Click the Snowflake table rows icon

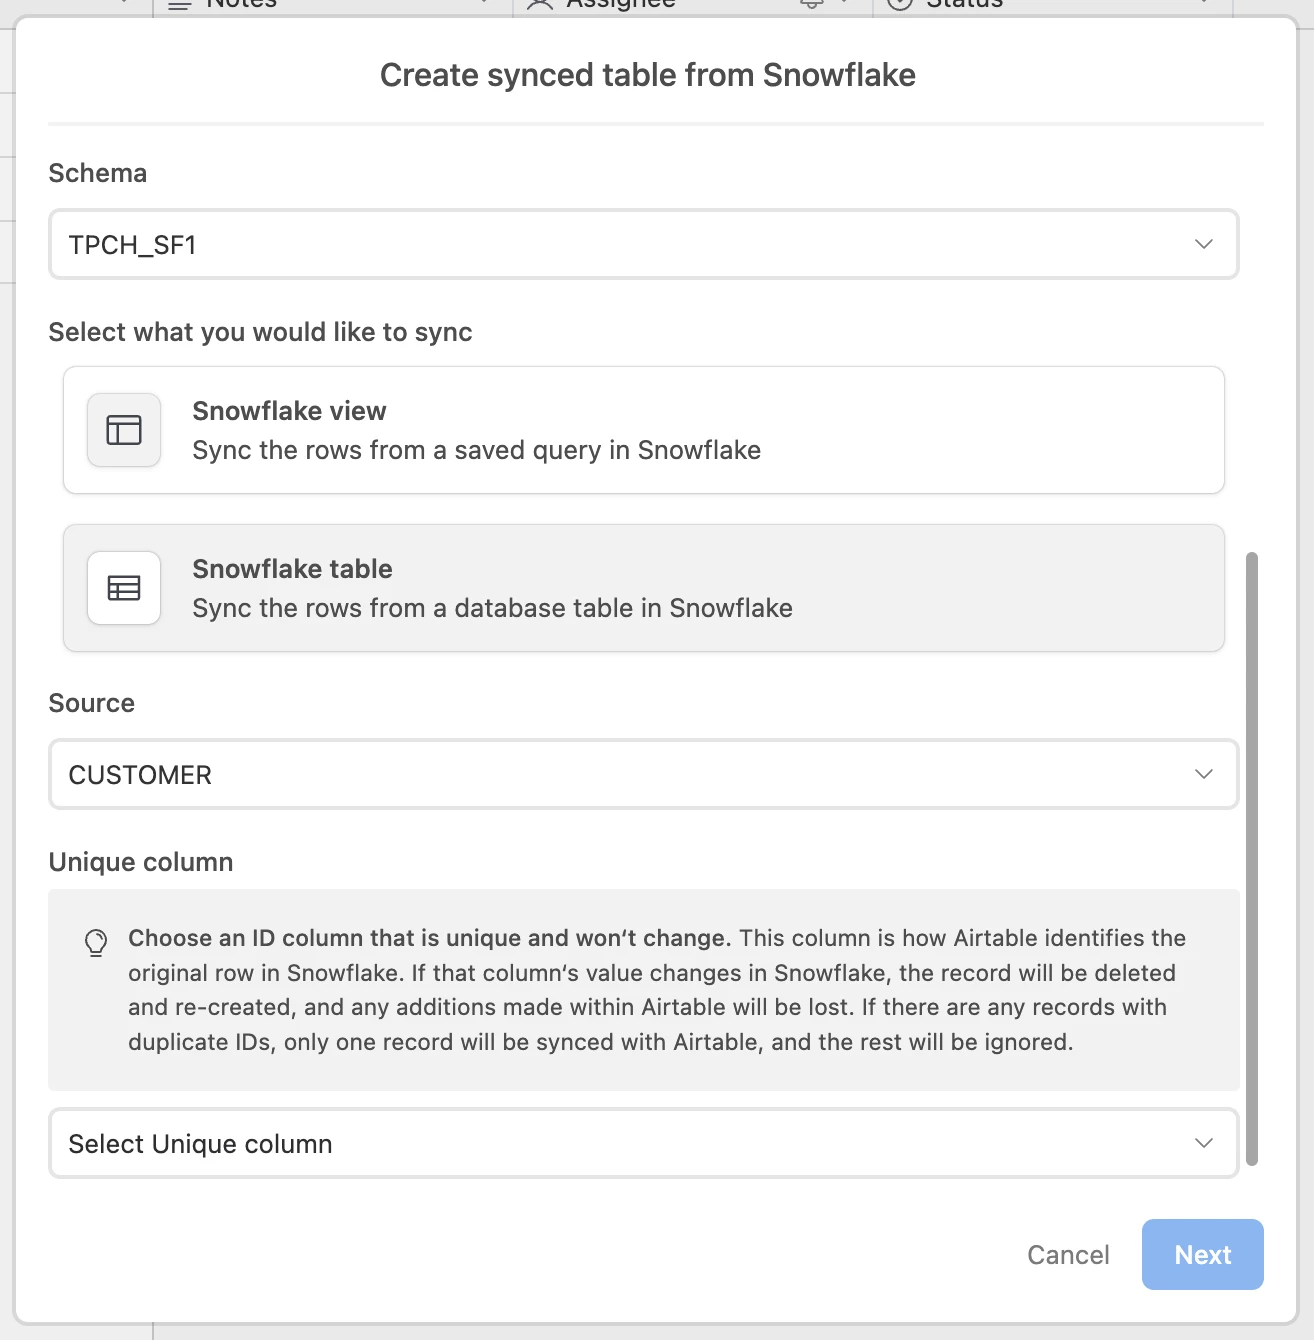124,588
